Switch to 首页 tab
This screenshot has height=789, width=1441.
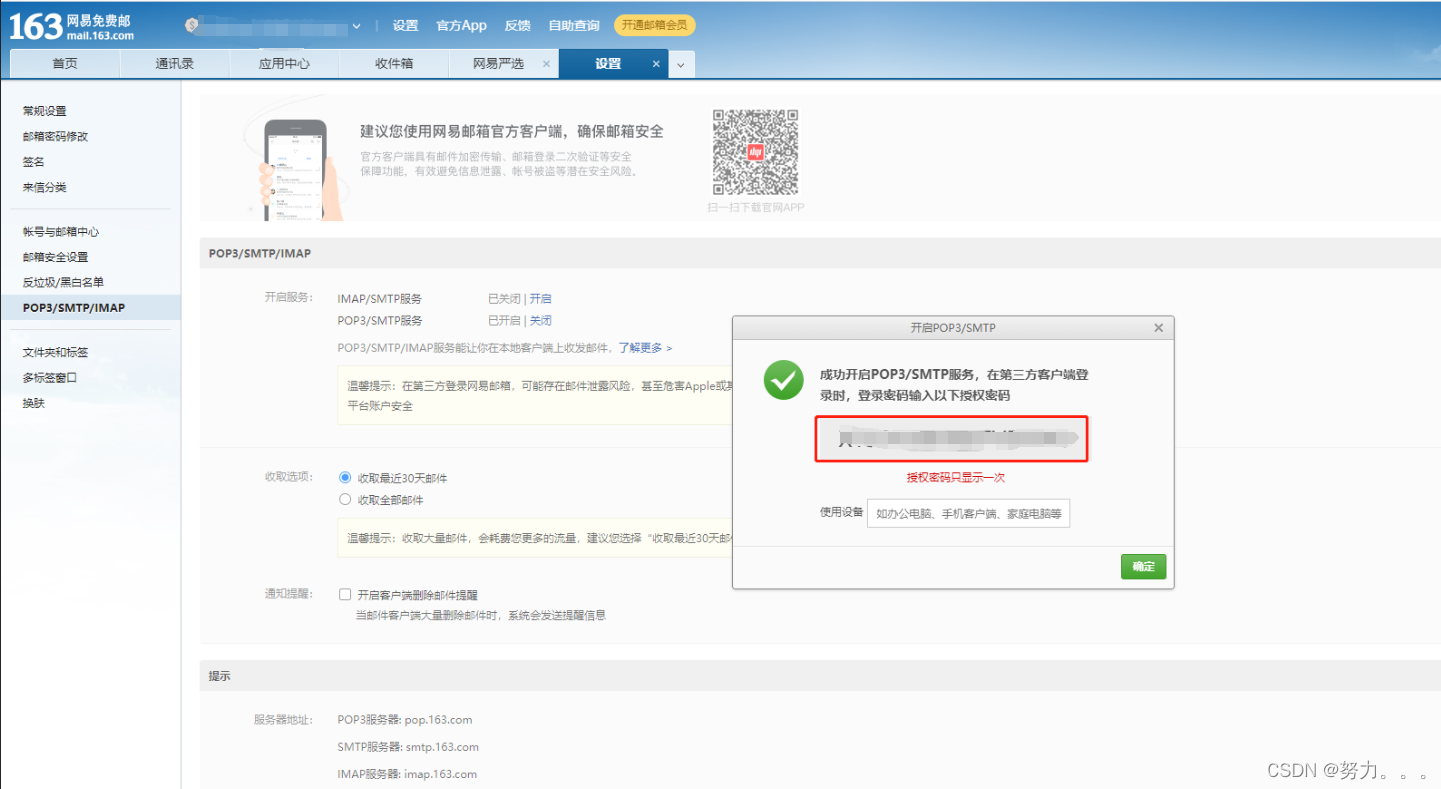(65, 63)
